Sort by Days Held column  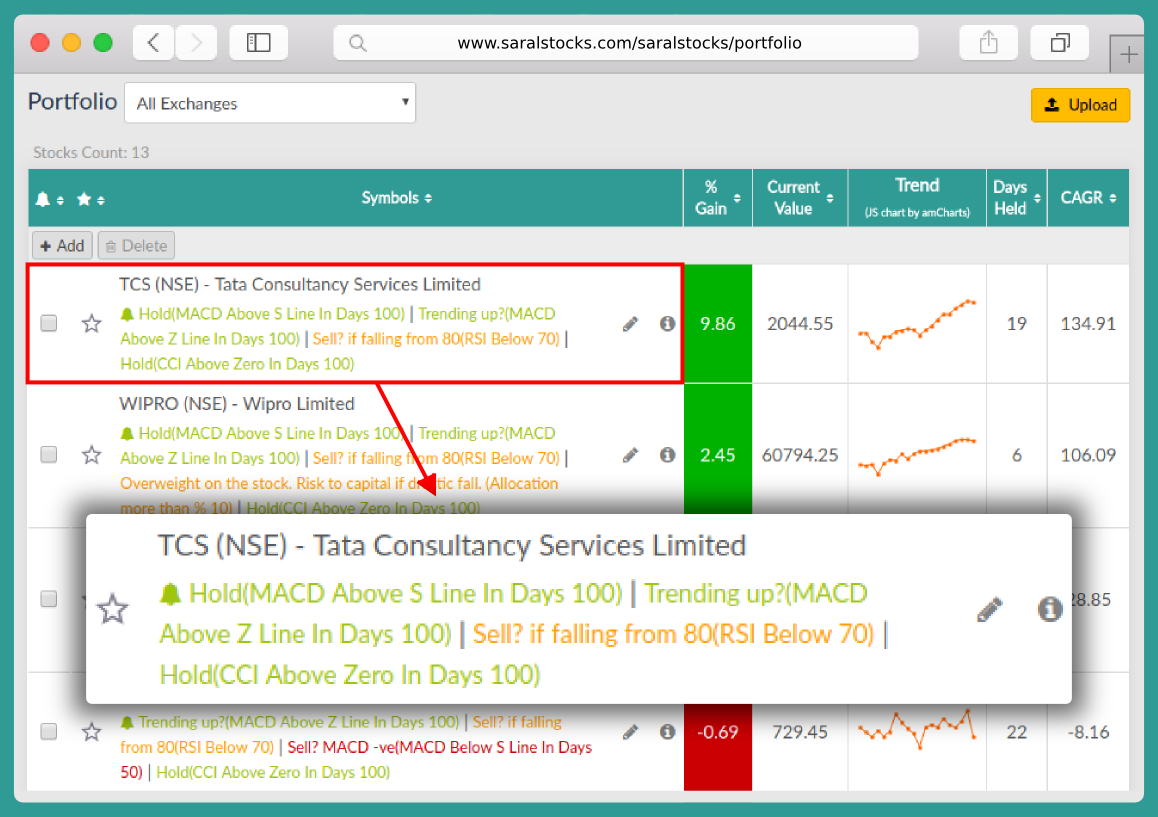click(1016, 198)
